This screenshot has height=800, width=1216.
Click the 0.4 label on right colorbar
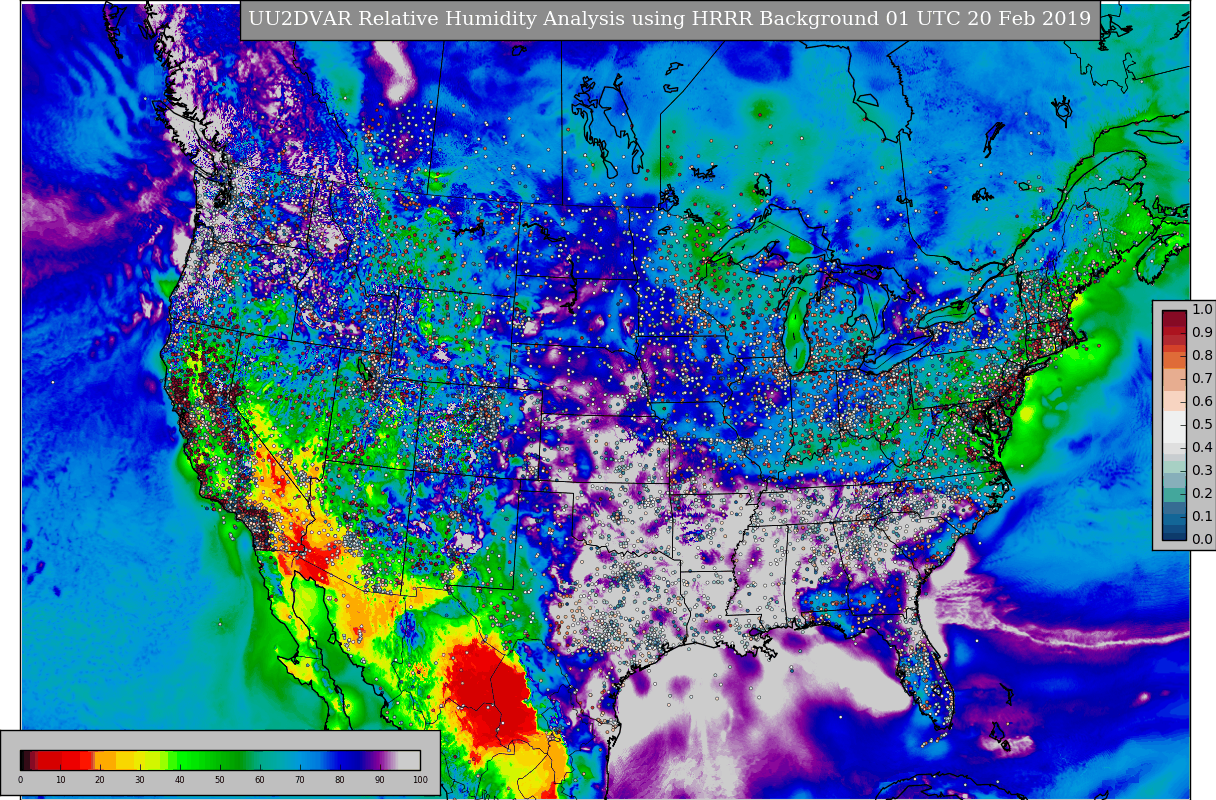pyautogui.click(x=1202, y=447)
